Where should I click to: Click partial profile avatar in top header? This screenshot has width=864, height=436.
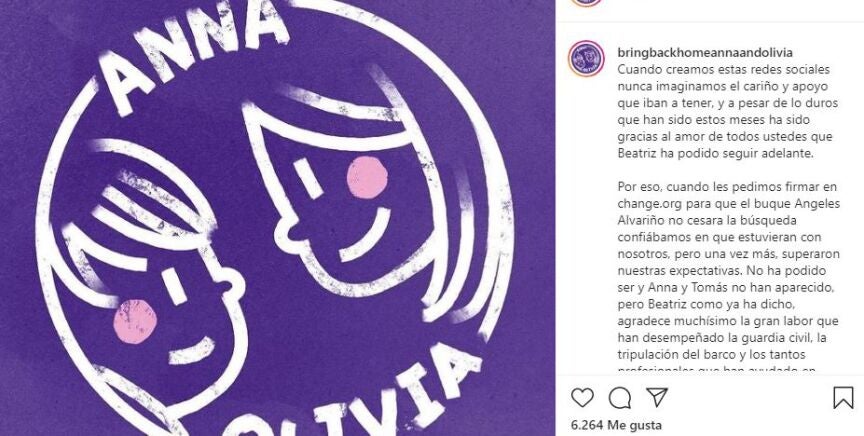point(586,3)
